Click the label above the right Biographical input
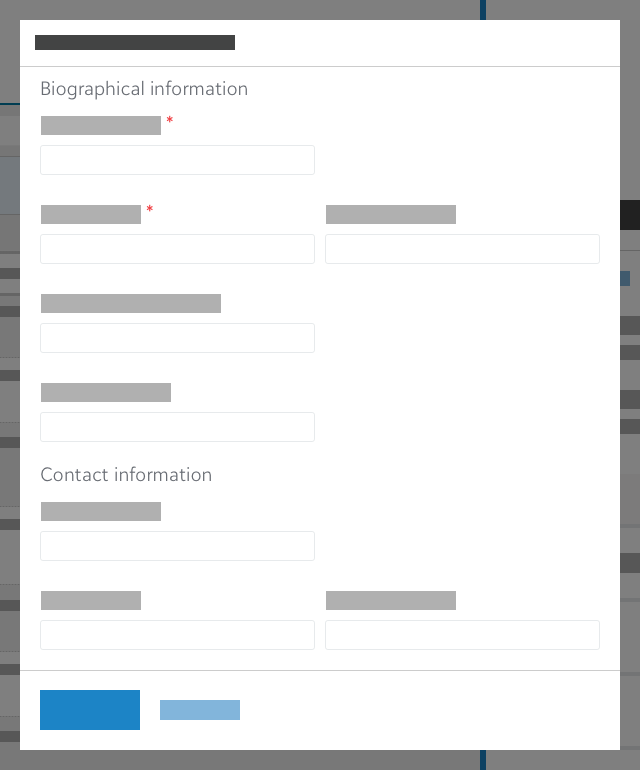640x770 pixels. [x=391, y=214]
